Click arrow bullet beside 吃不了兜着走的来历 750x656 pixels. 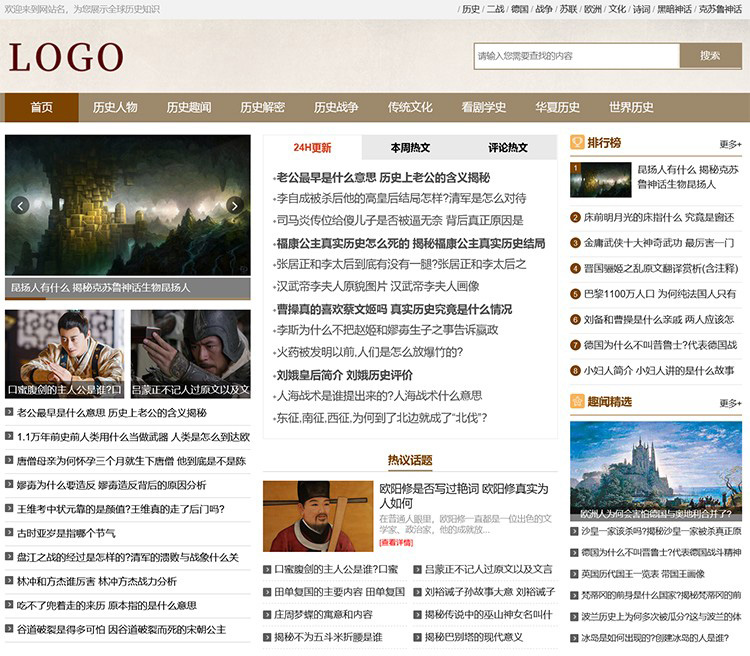pos(9,604)
